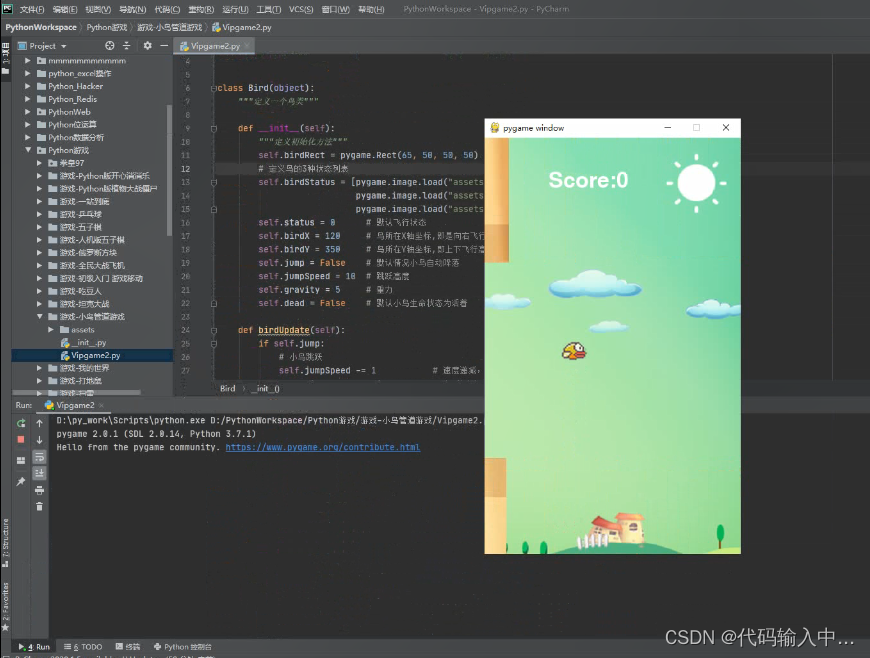Screen dimensions: 870x658
Task: Open the 编辑(E) menu
Action: pos(65,9)
